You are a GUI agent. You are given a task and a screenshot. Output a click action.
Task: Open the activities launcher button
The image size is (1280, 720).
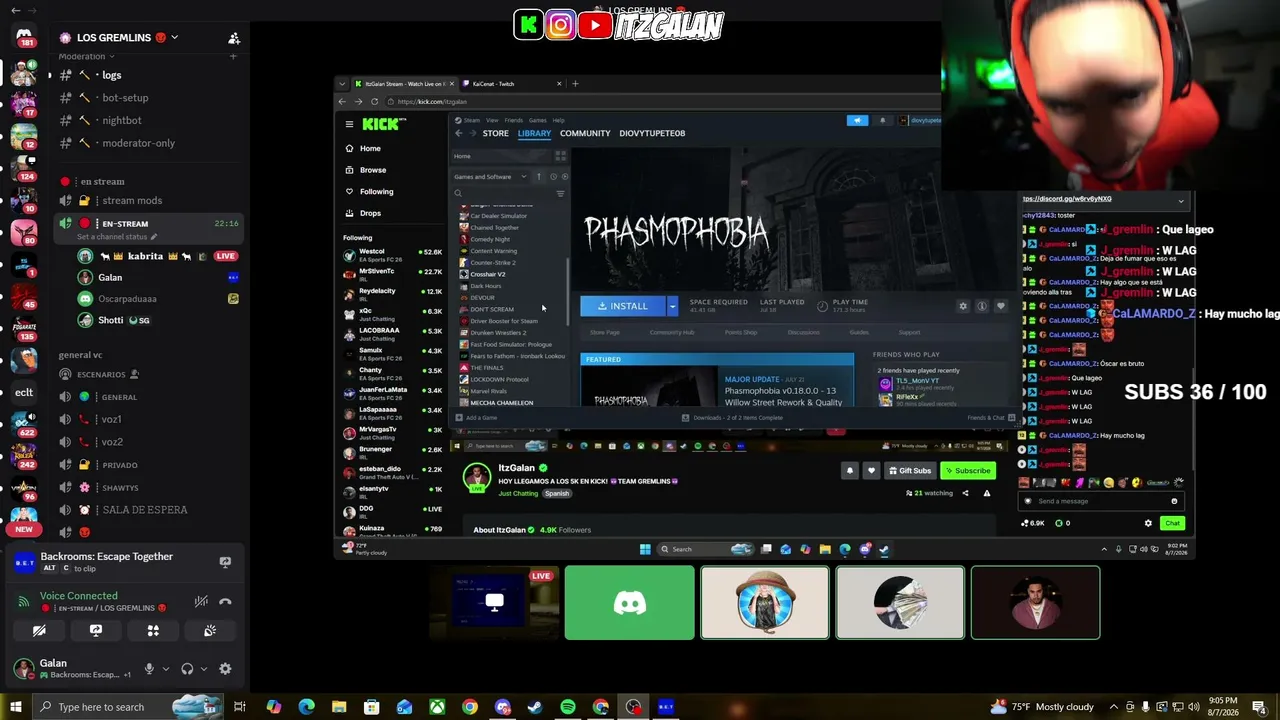(x=153, y=631)
